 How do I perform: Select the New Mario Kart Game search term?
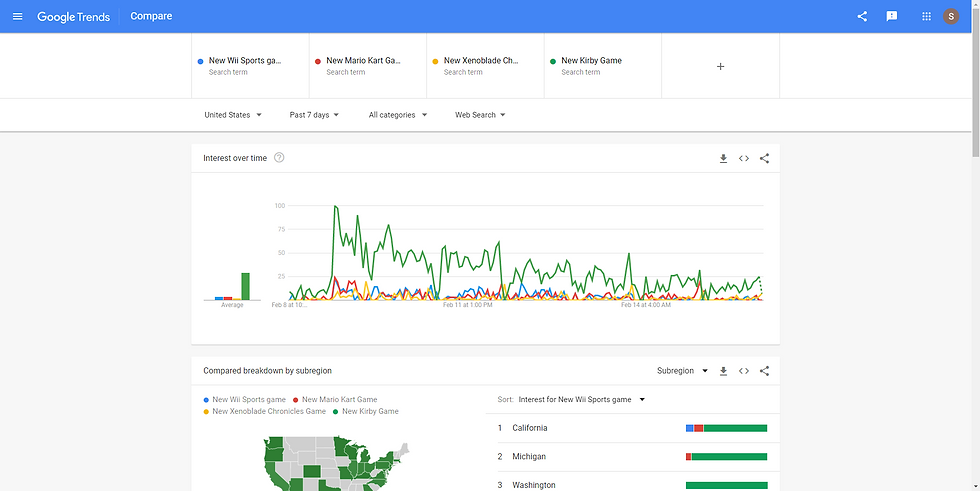pos(368,66)
